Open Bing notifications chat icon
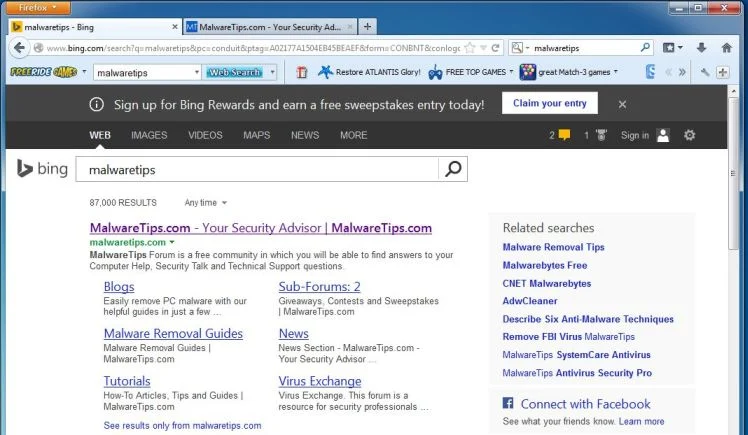 [564, 135]
